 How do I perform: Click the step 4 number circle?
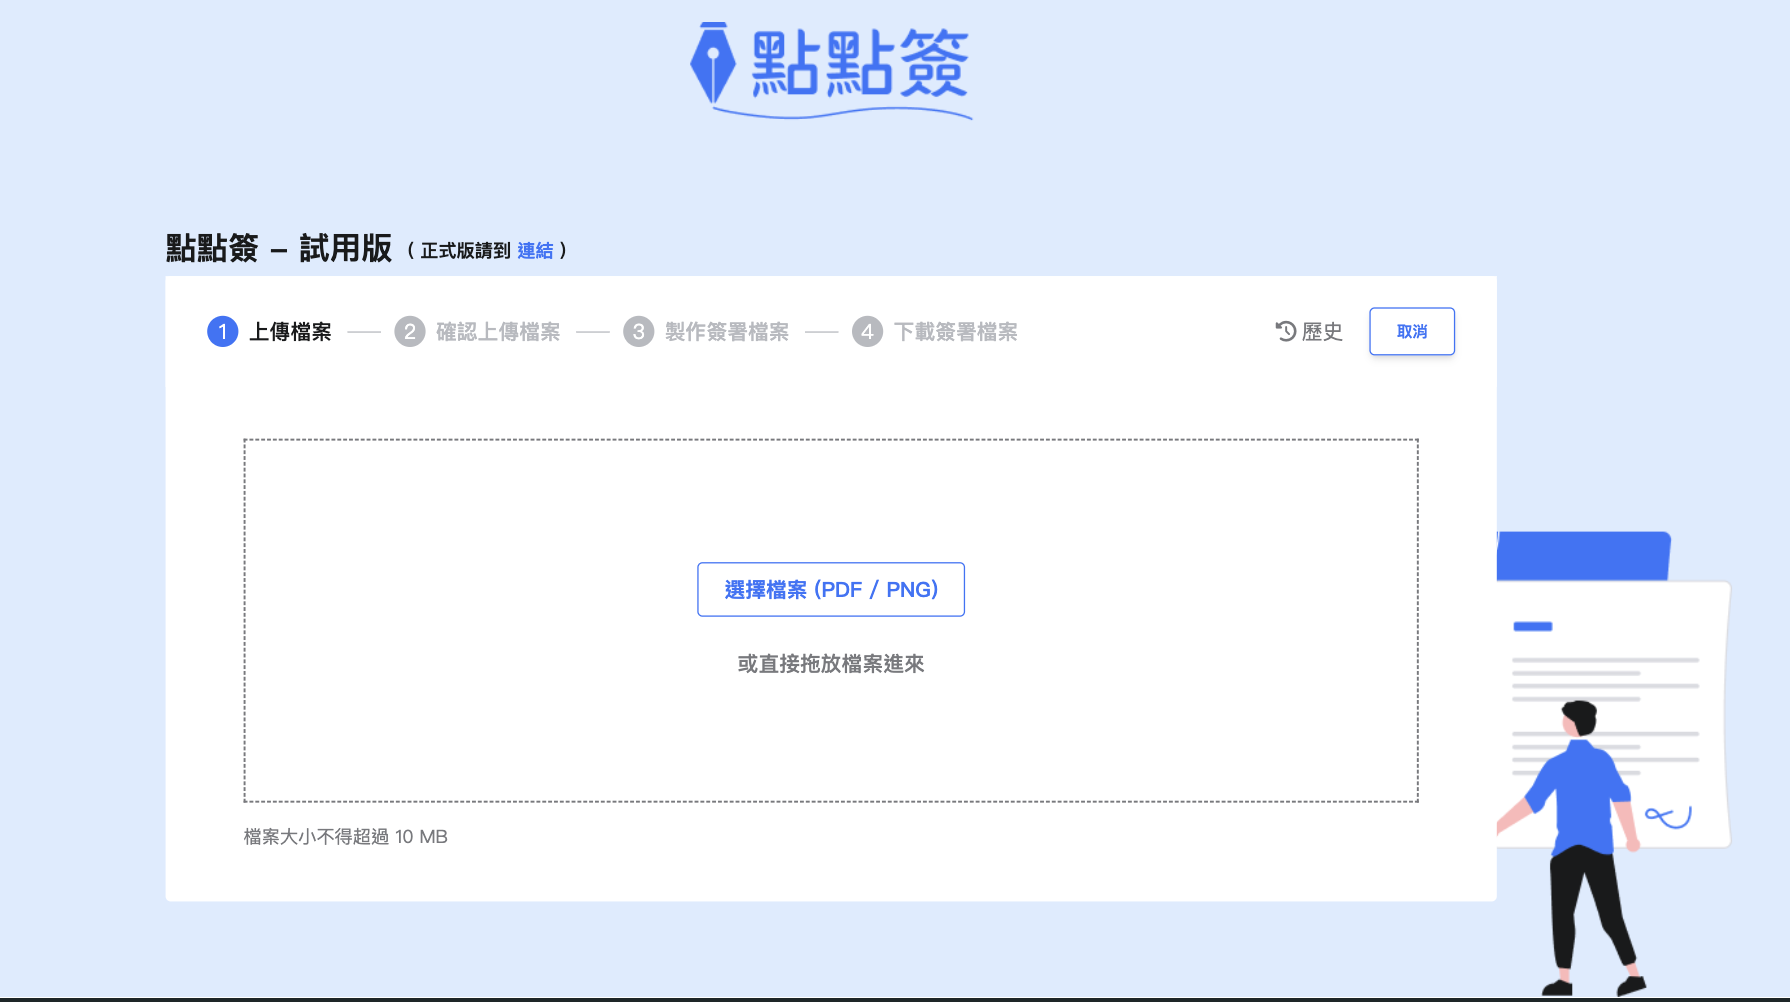(868, 331)
